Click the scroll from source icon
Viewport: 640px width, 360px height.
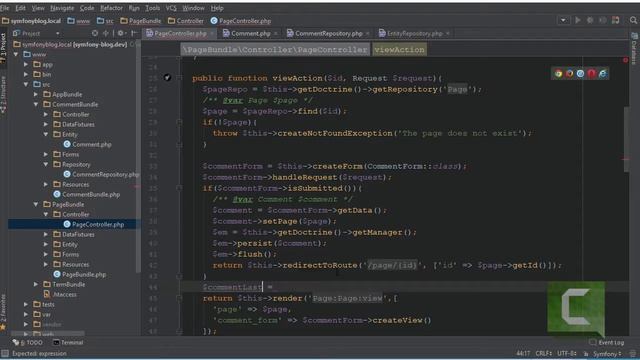click(x=95, y=33)
